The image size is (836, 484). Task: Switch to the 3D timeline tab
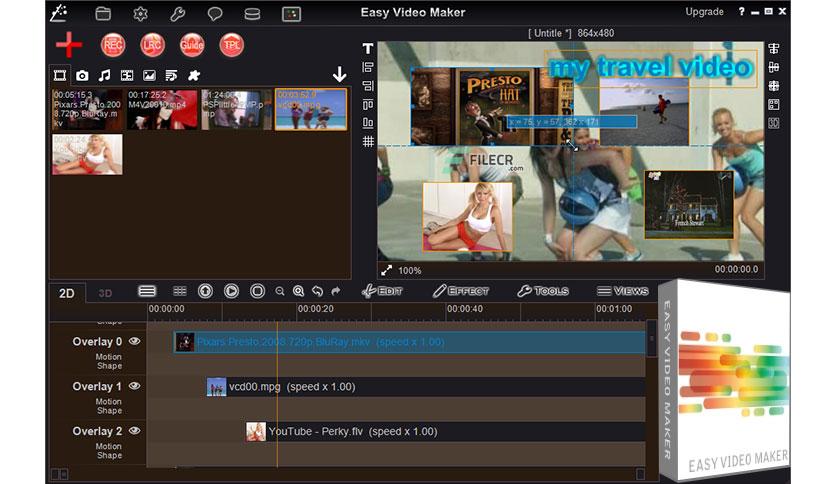tap(105, 293)
